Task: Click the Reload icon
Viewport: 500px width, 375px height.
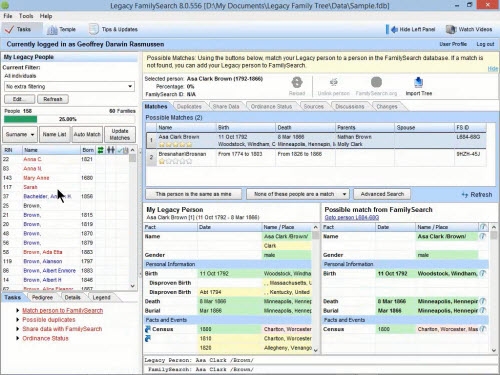Action: [297, 82]
